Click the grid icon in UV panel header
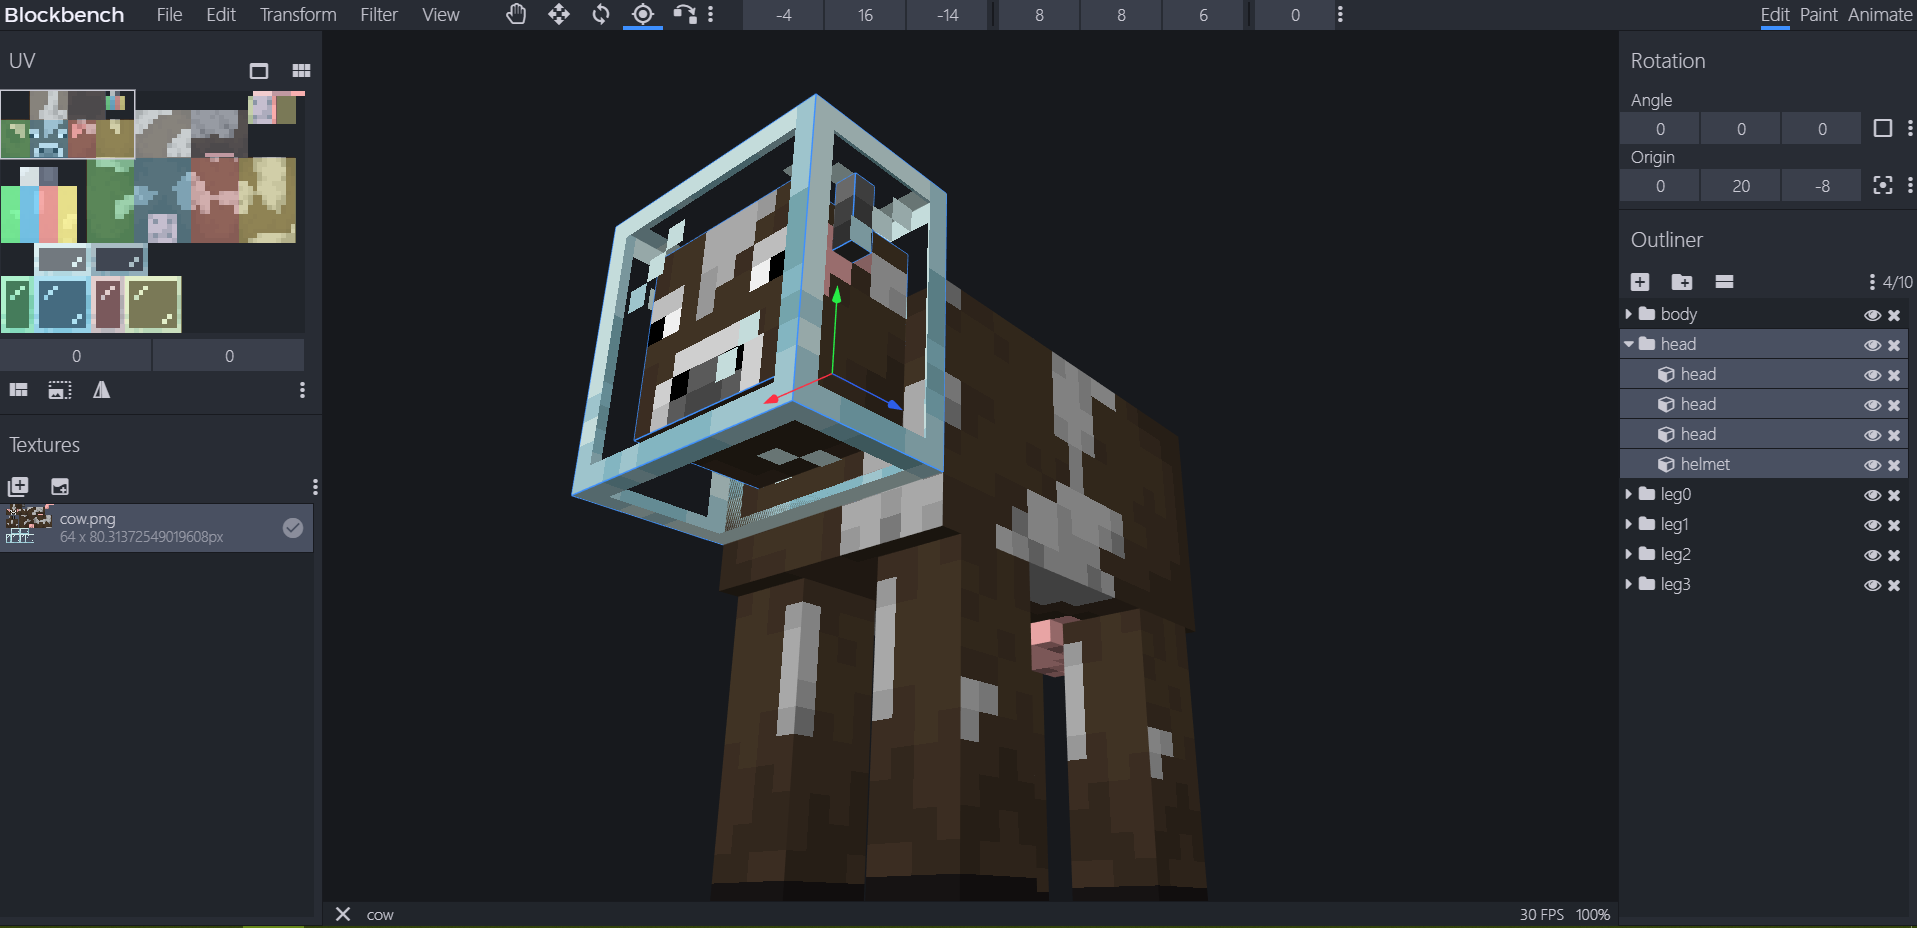 (x=301, y=71)
